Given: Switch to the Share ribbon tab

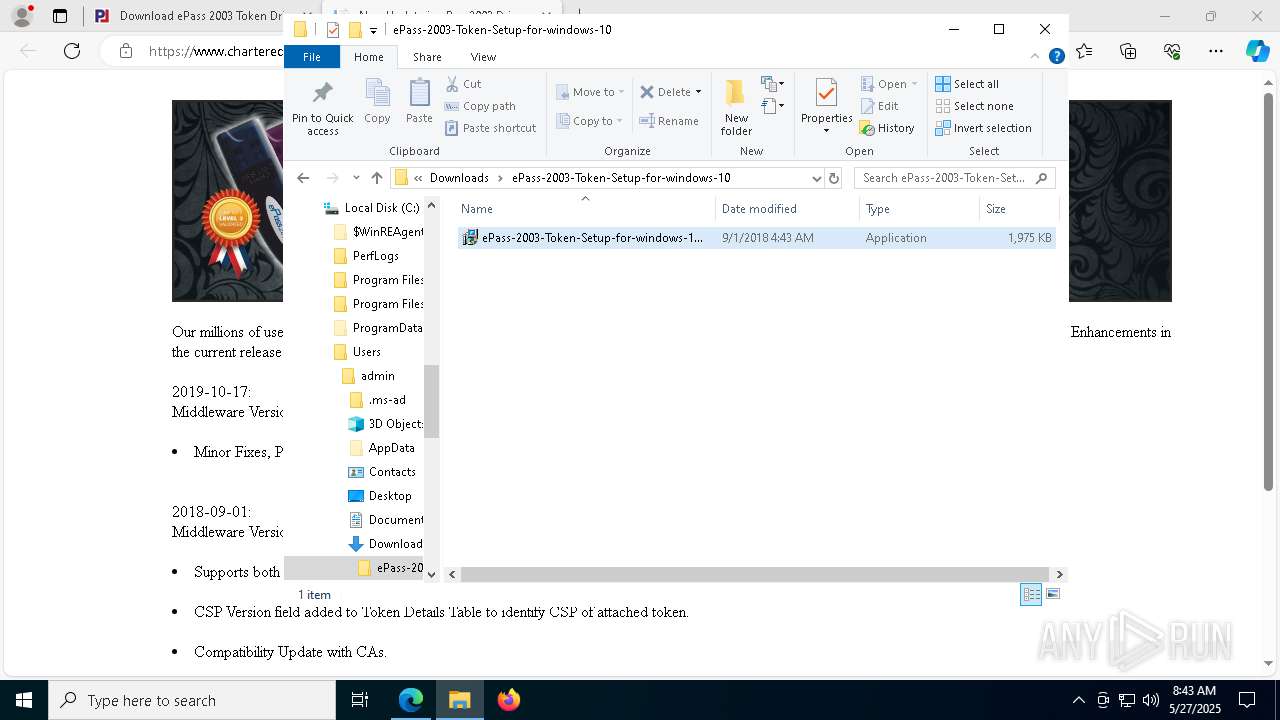Looking at the screenshot, I should pyautogui.click(x=427, y=57).
